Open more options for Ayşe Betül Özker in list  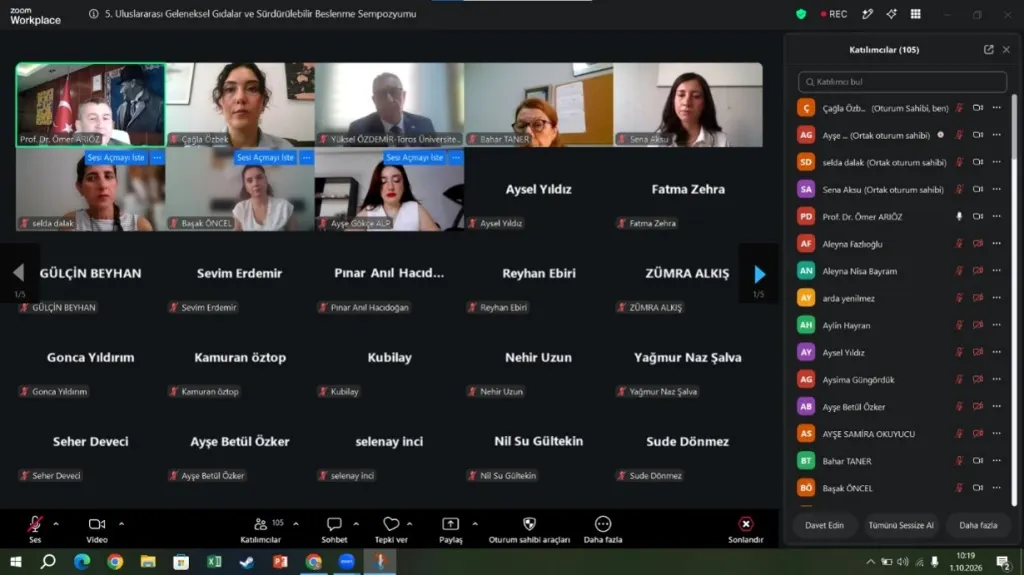coord(997,406)
